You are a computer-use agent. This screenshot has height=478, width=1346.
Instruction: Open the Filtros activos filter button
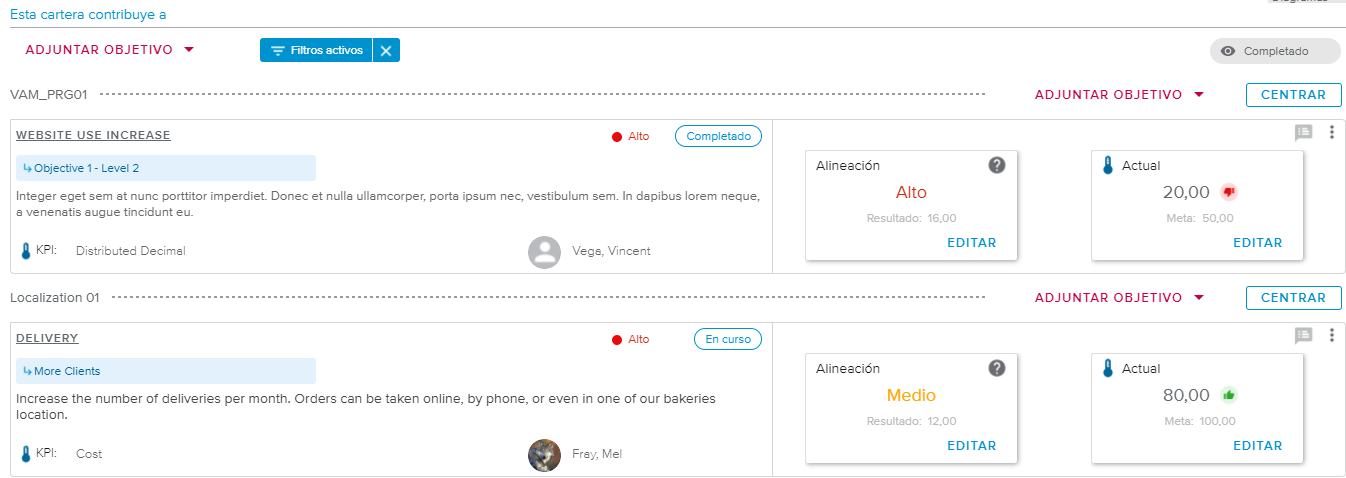coord(316,50)
